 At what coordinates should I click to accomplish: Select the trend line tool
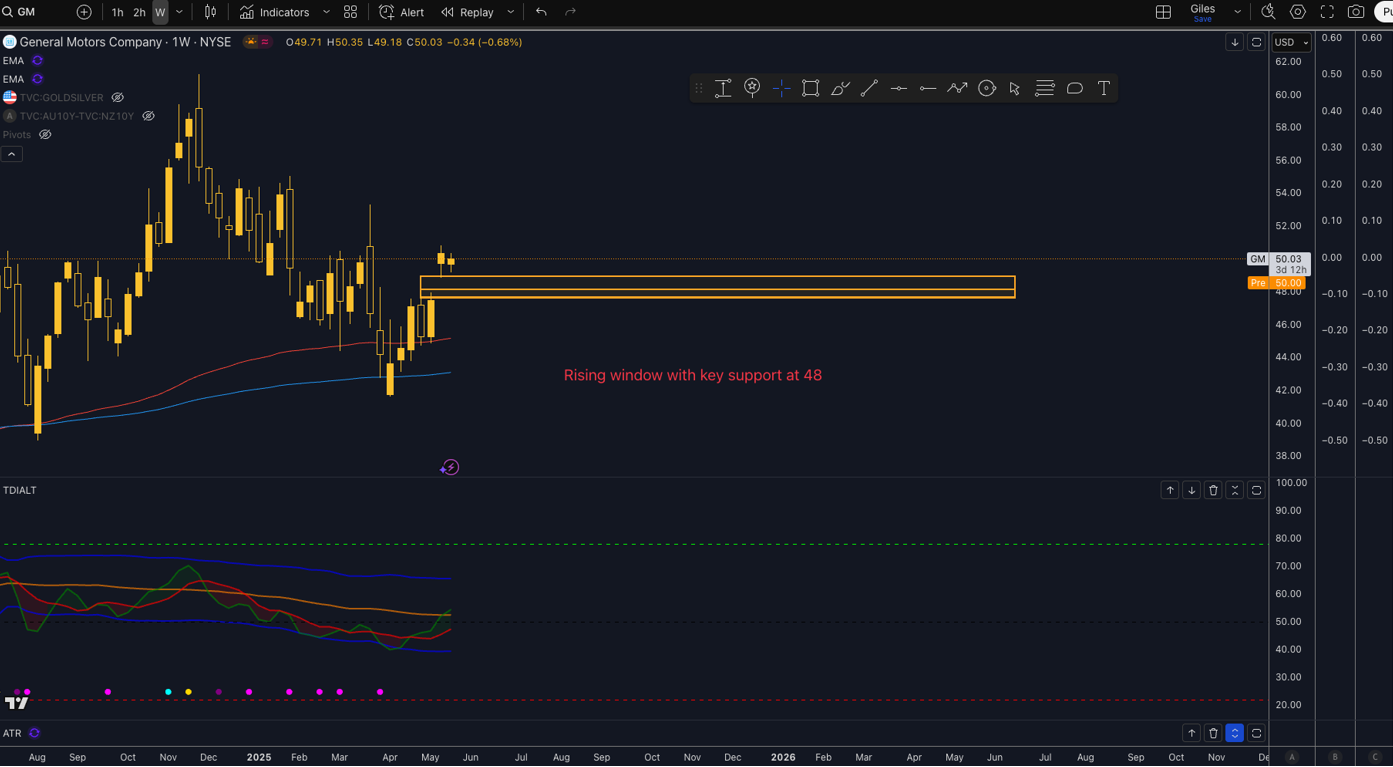869,88
